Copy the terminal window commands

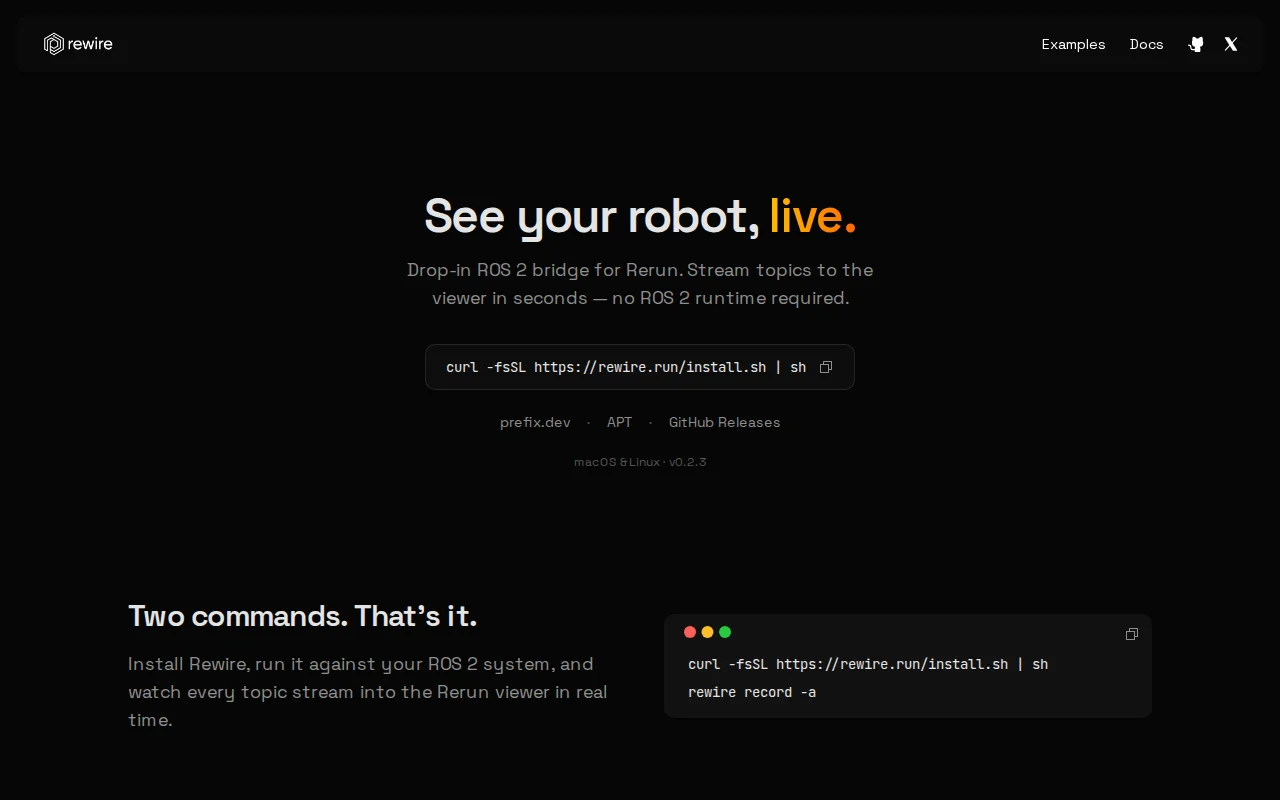point(1132,634)
